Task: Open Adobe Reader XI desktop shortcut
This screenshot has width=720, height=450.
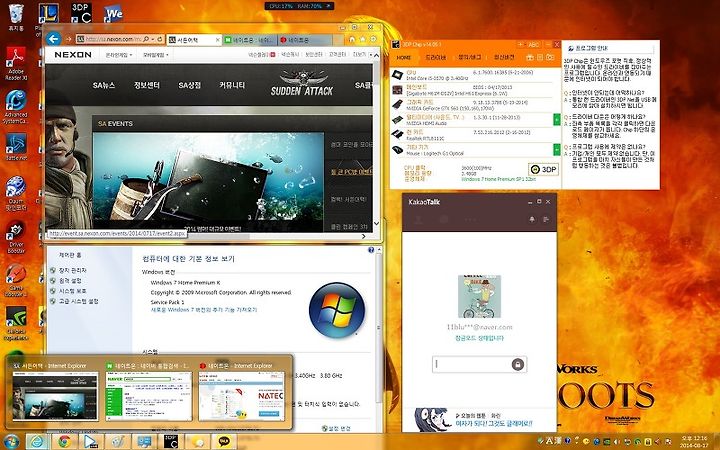Action: click(16, 63)
